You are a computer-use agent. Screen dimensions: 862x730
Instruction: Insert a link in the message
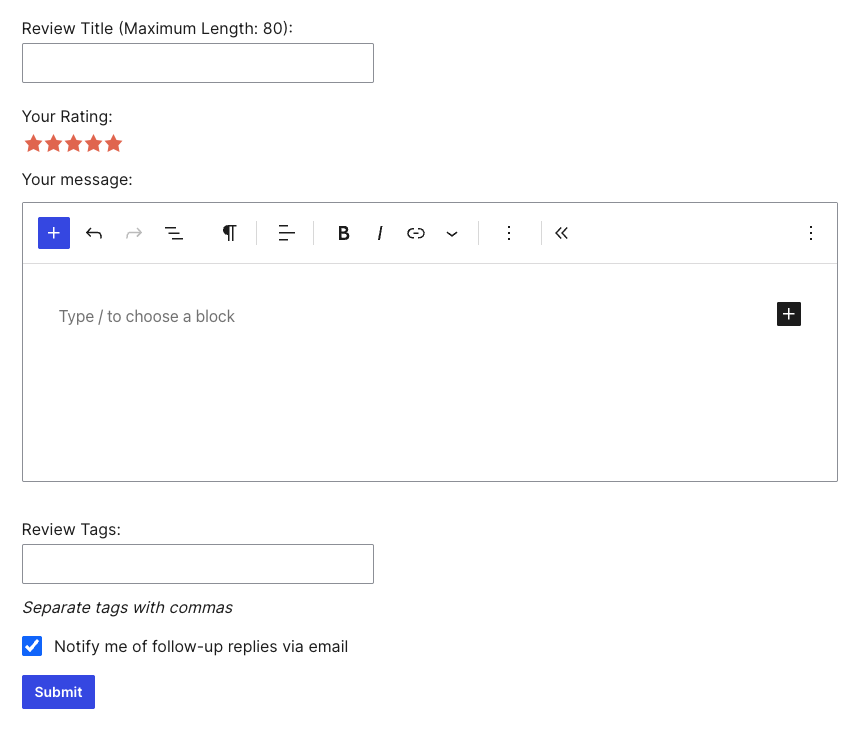416,233
